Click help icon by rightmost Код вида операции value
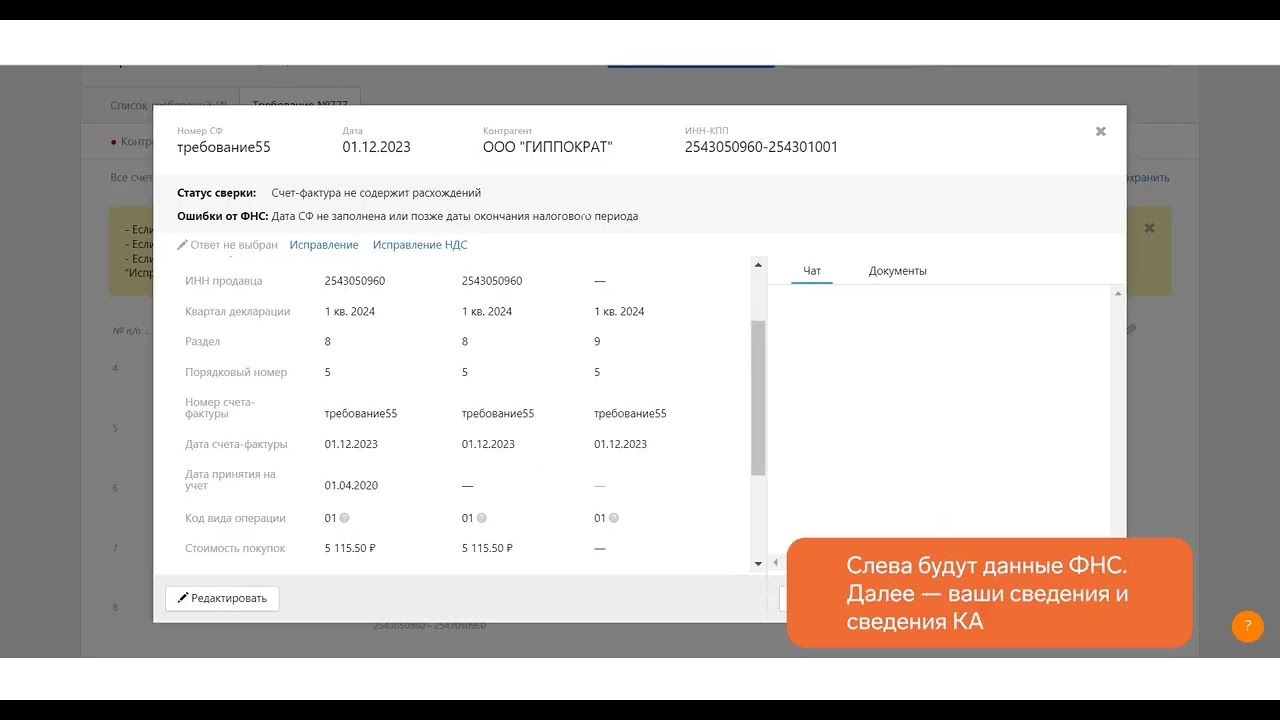 click(614, 518)
